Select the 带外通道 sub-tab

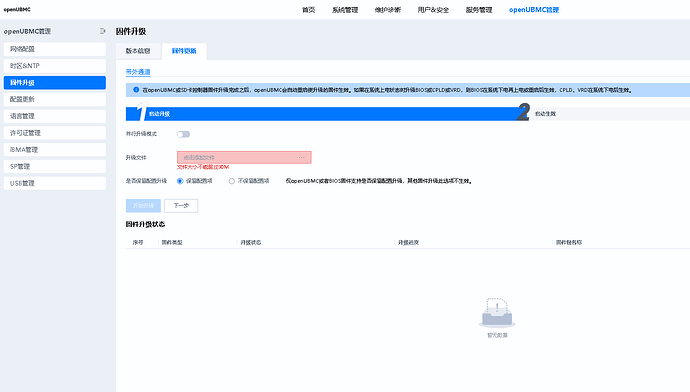(138, 72)
